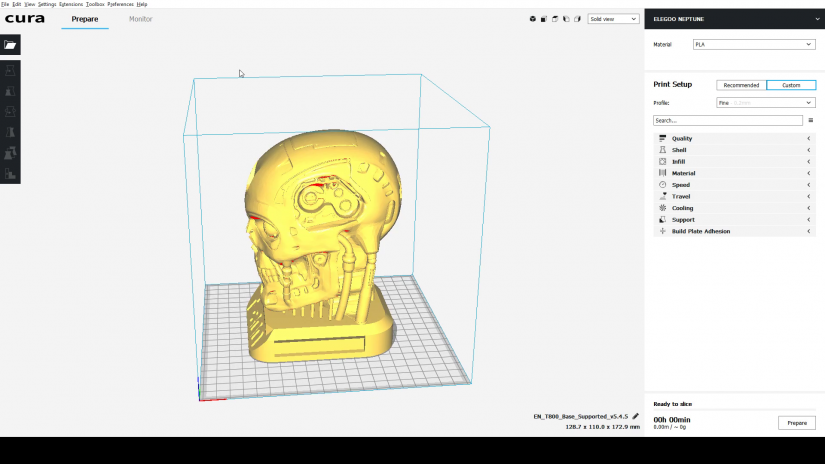Click the pencil icon to rename job
Screen dimensions: 825x464
click(636, 416)
